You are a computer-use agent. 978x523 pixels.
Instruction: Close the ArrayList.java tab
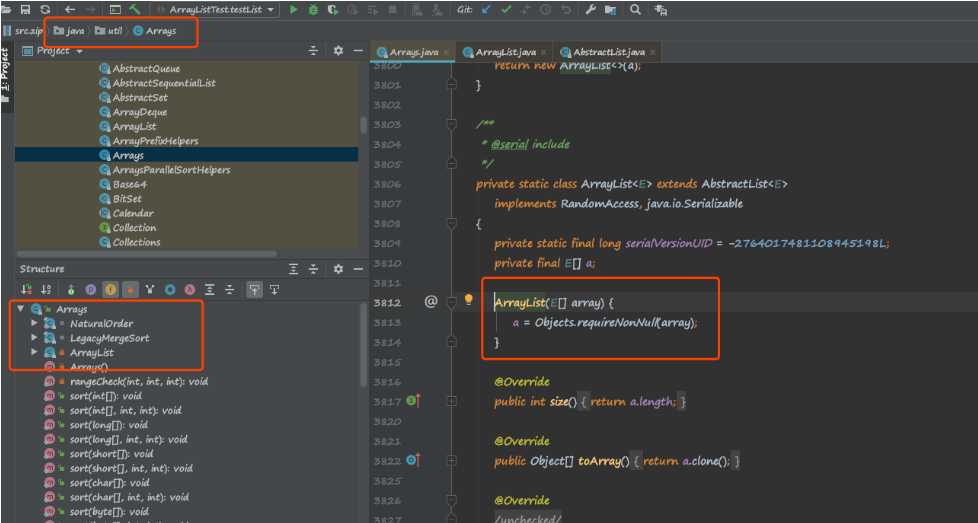coord(543,52)
